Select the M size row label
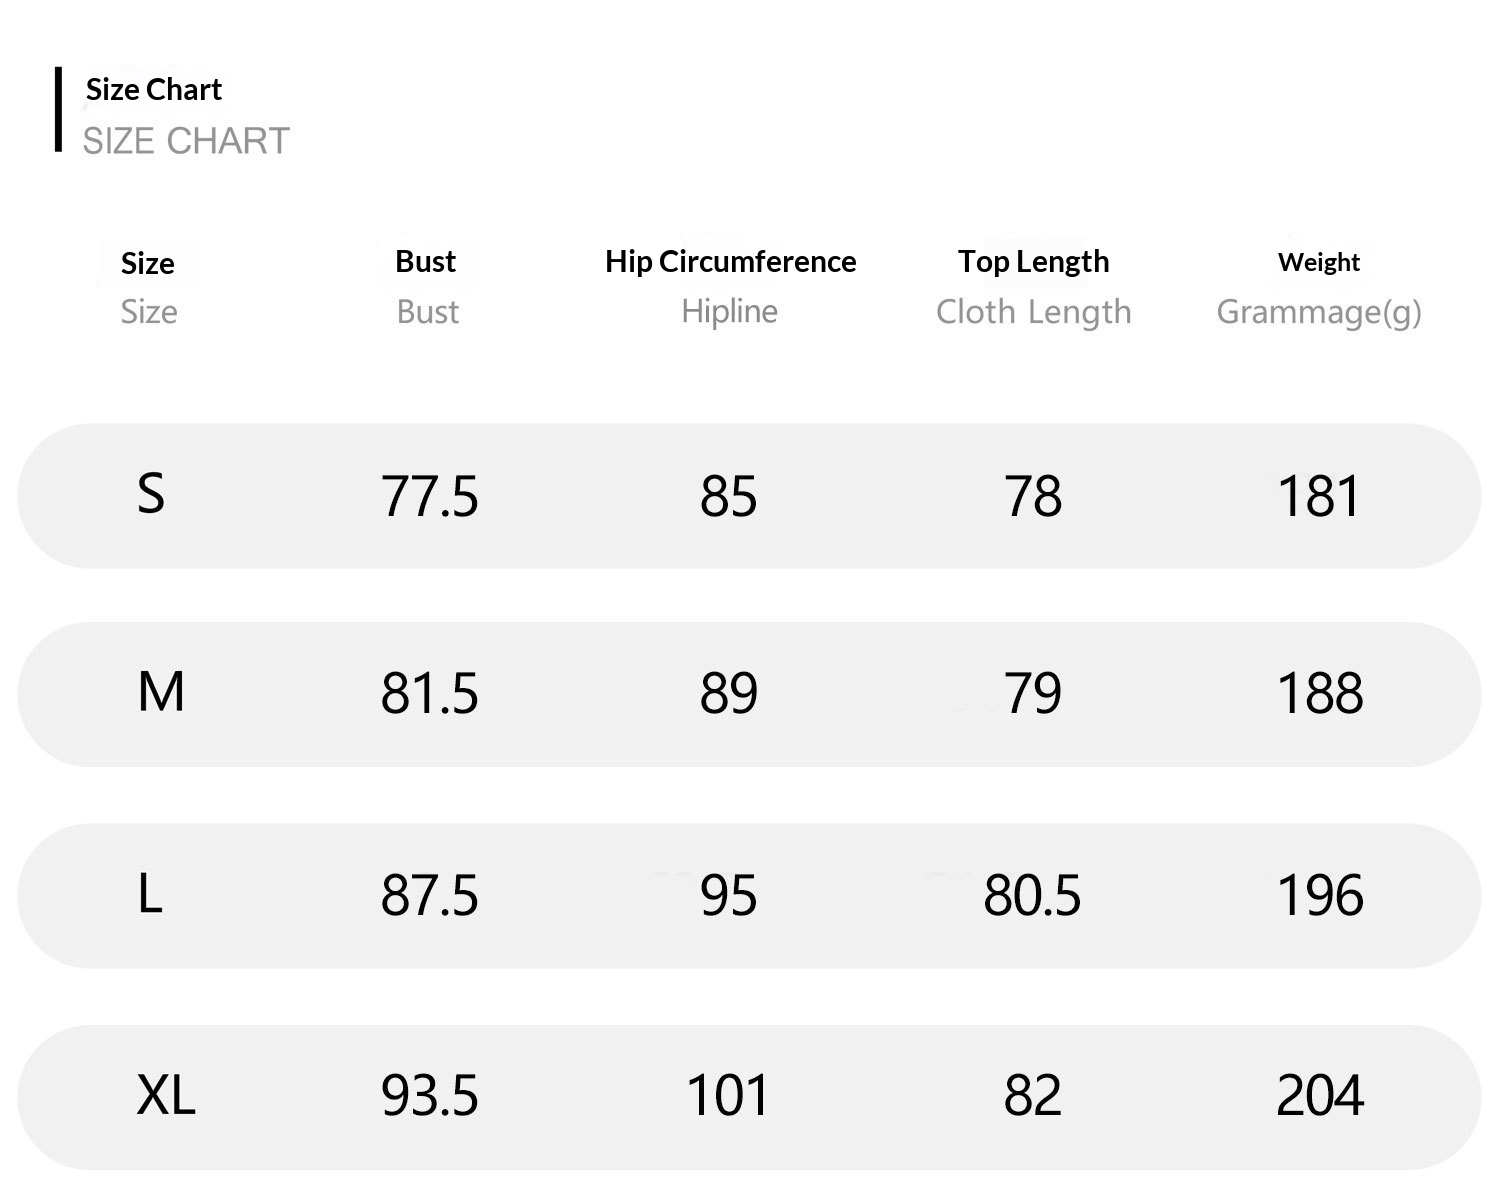Image resolution: width=1500 pixels, height=1197 pixels. point(160,692)
